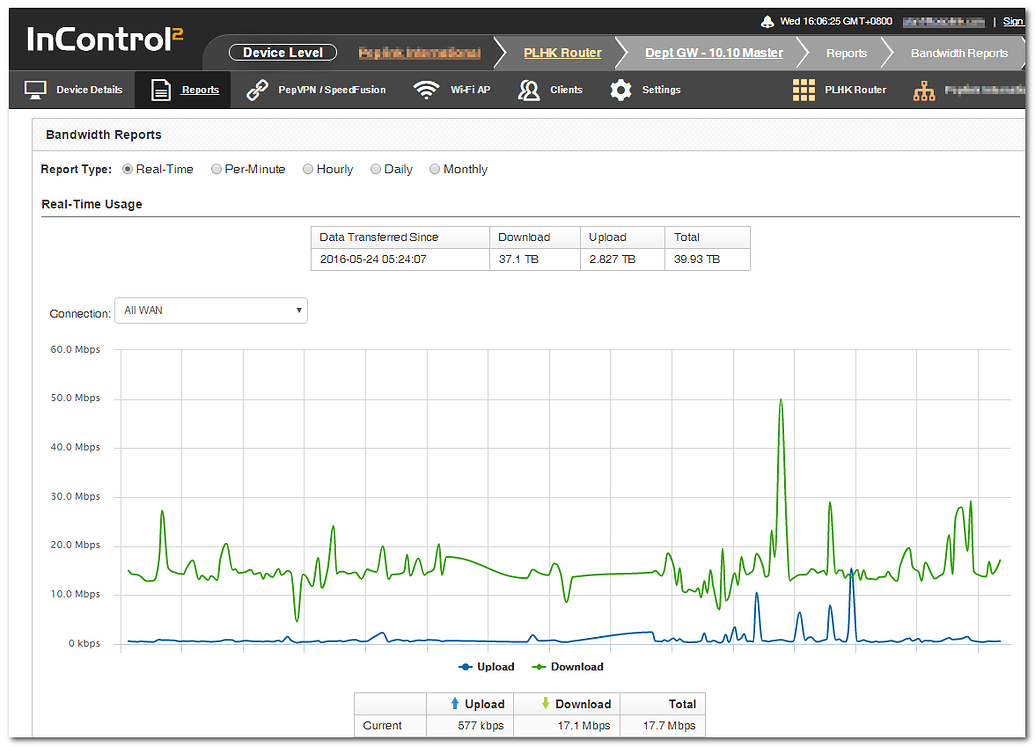
Task: Open PepVPN / SpeedFusion section
Action: [x=258, y=89]
